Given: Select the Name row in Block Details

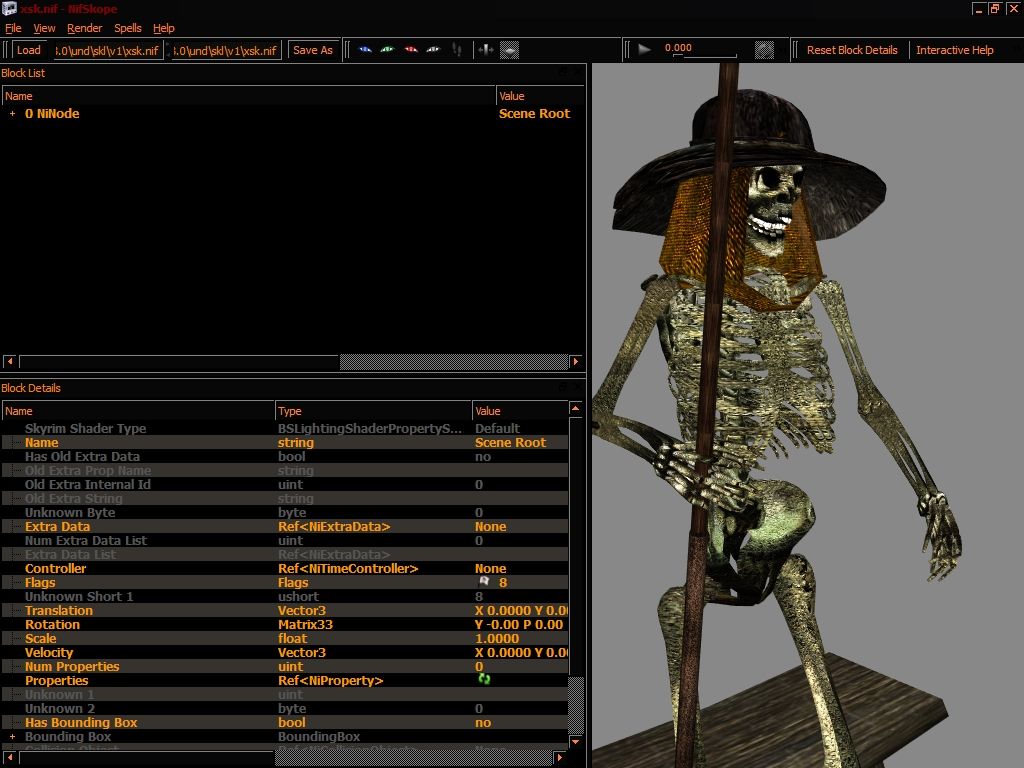Looking at the screenshot, I should coord(285,442).
